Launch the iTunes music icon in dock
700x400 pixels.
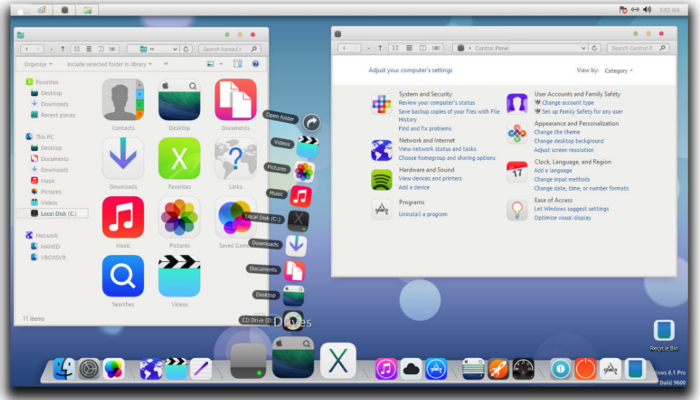tap(386, 369)
